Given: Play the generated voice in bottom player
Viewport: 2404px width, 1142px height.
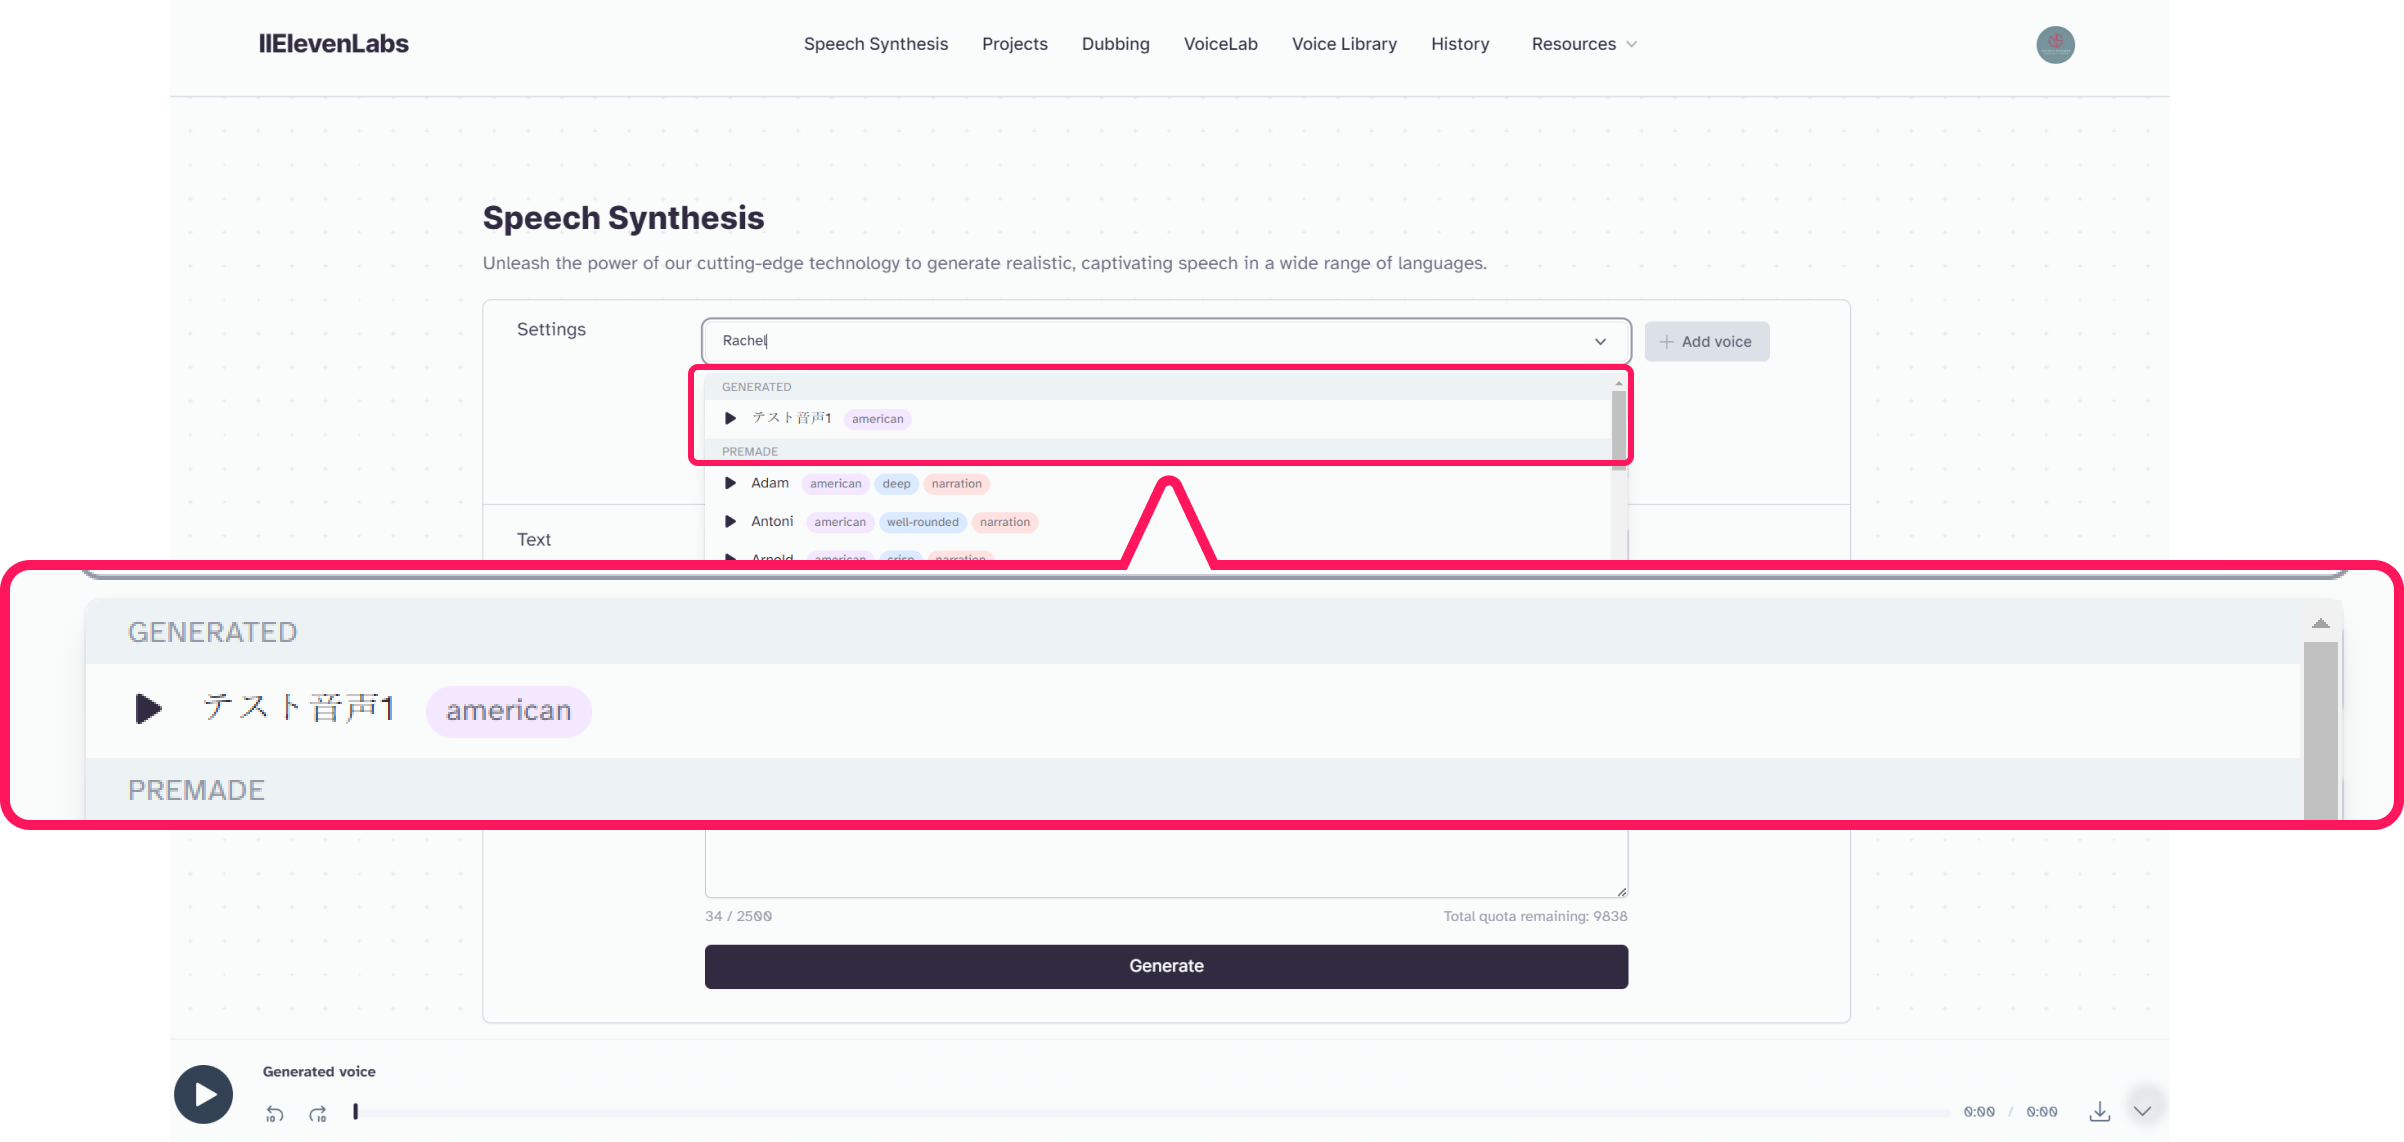Looking at the screenshot, I should [203, 1094].
